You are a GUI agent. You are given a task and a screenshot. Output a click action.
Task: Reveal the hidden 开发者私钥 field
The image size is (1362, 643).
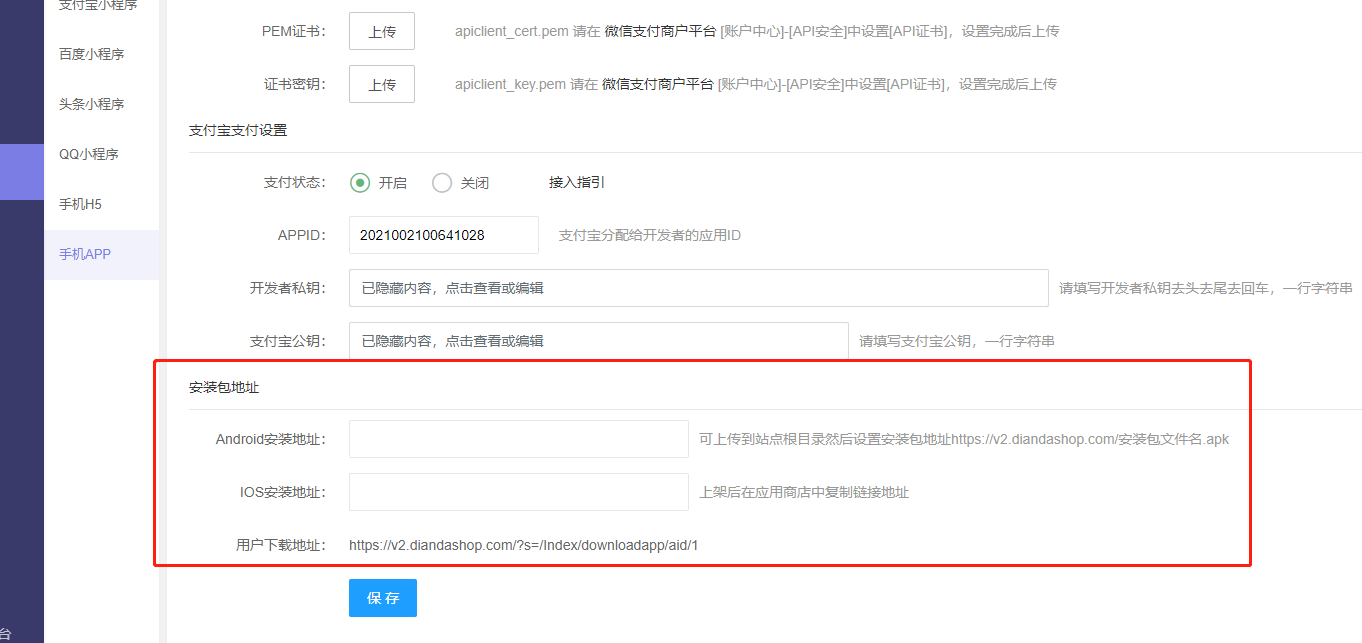tap(698, 288)
